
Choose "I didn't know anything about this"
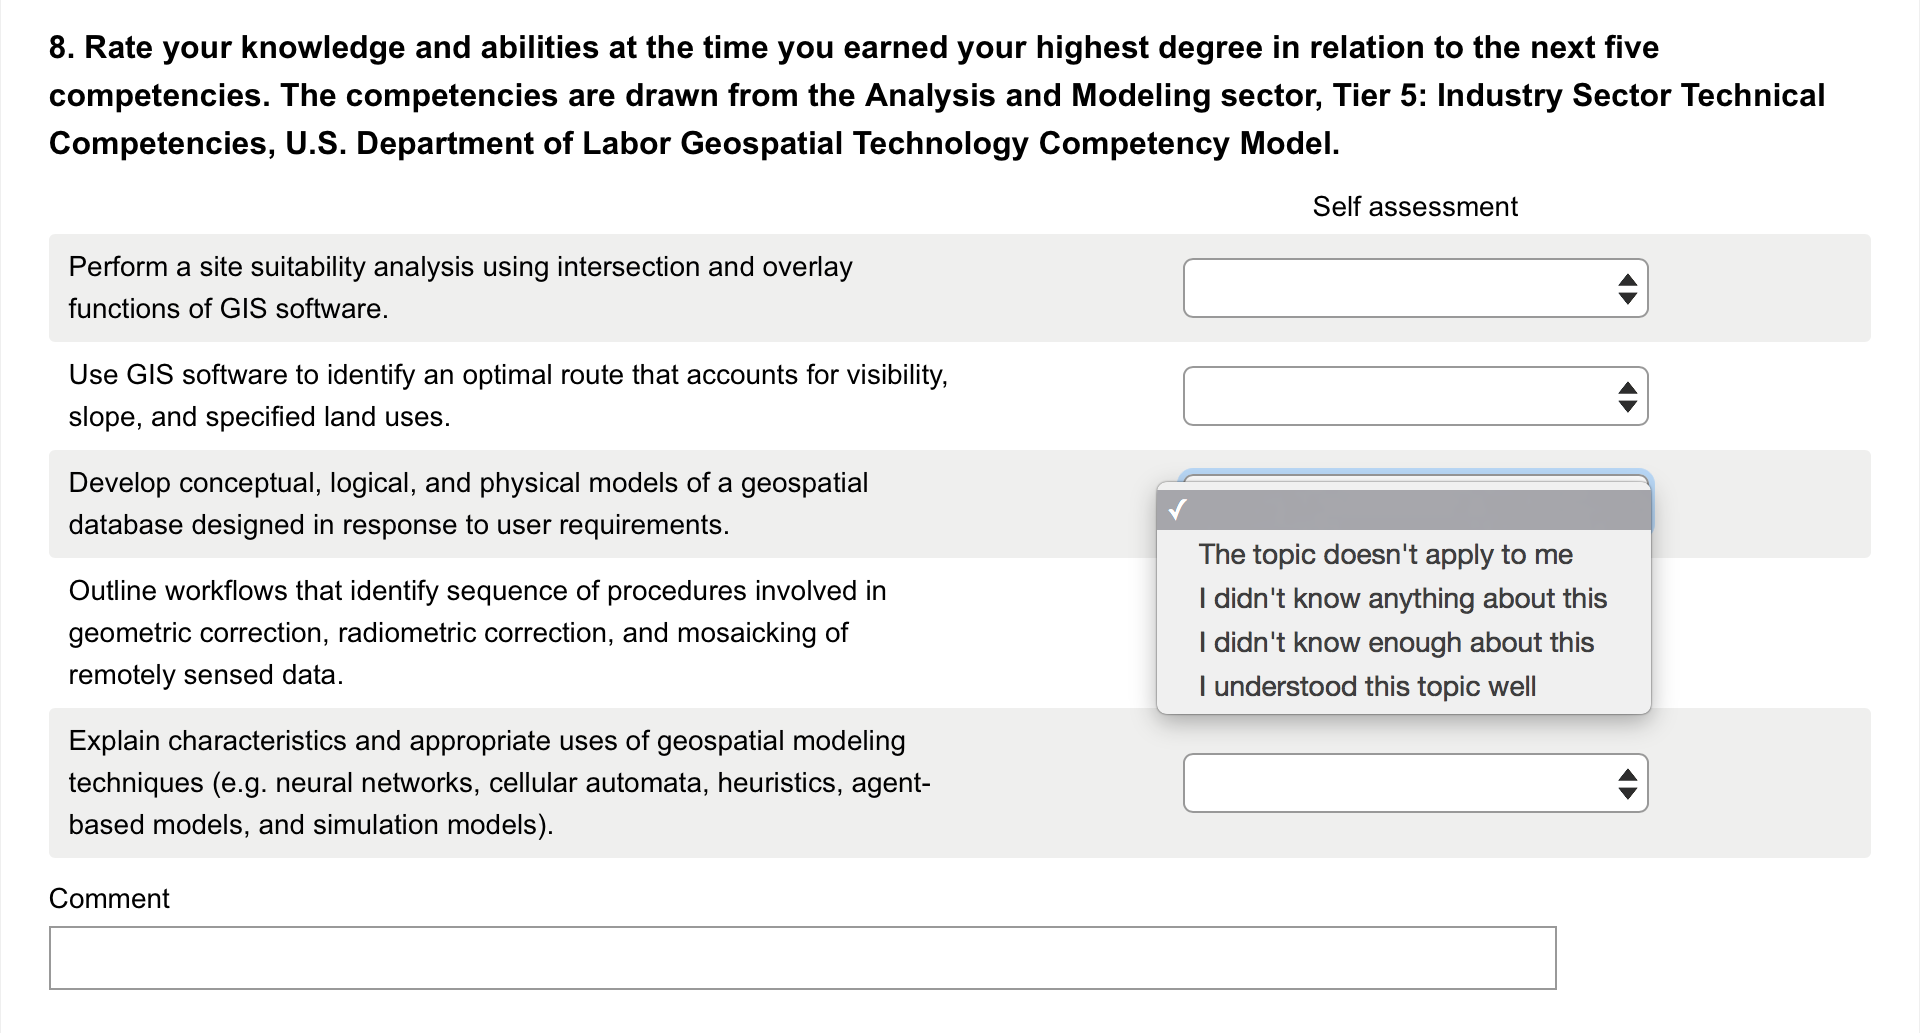1404,598
